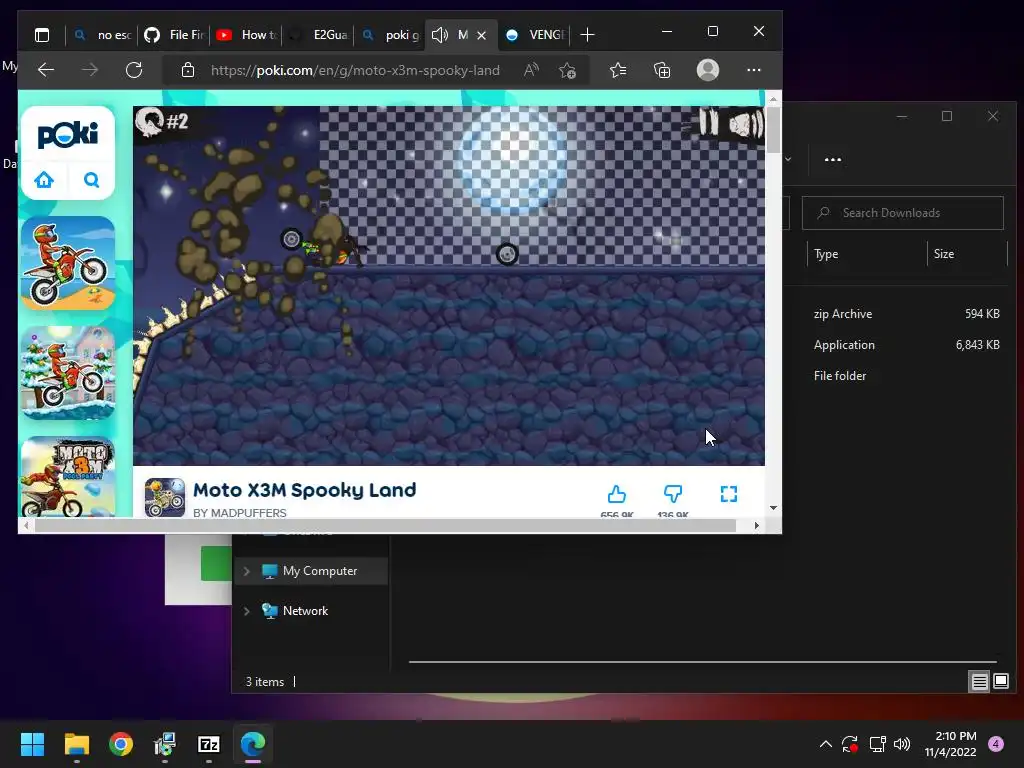Open the notification center badge
The width and height of the screenshot is (1024, 768).
pyautogui.click(x=996, y=744)
